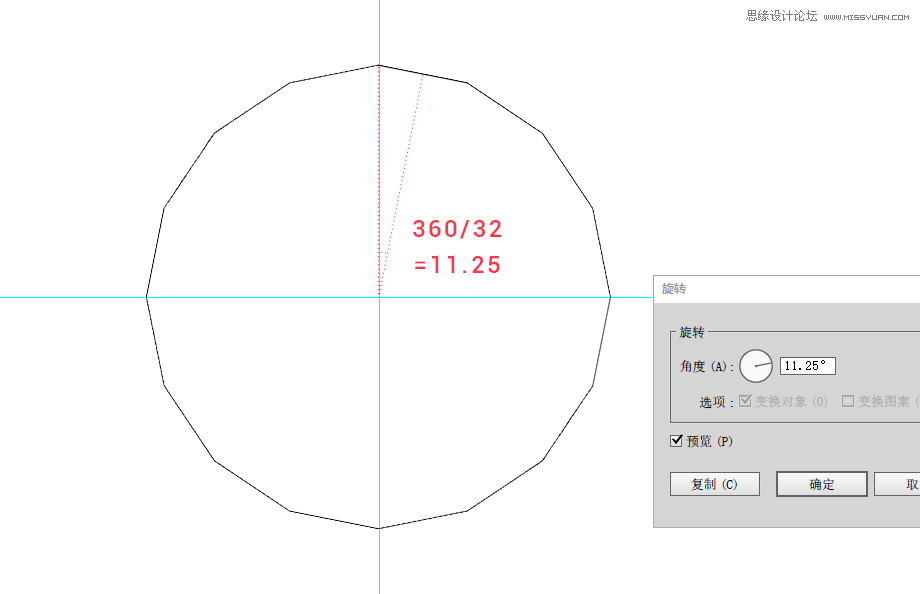Viewport: 920px width, 594px height.
Task: Click the polygon's bottom vertex anchor point
Action: click(x=379, y=528)
